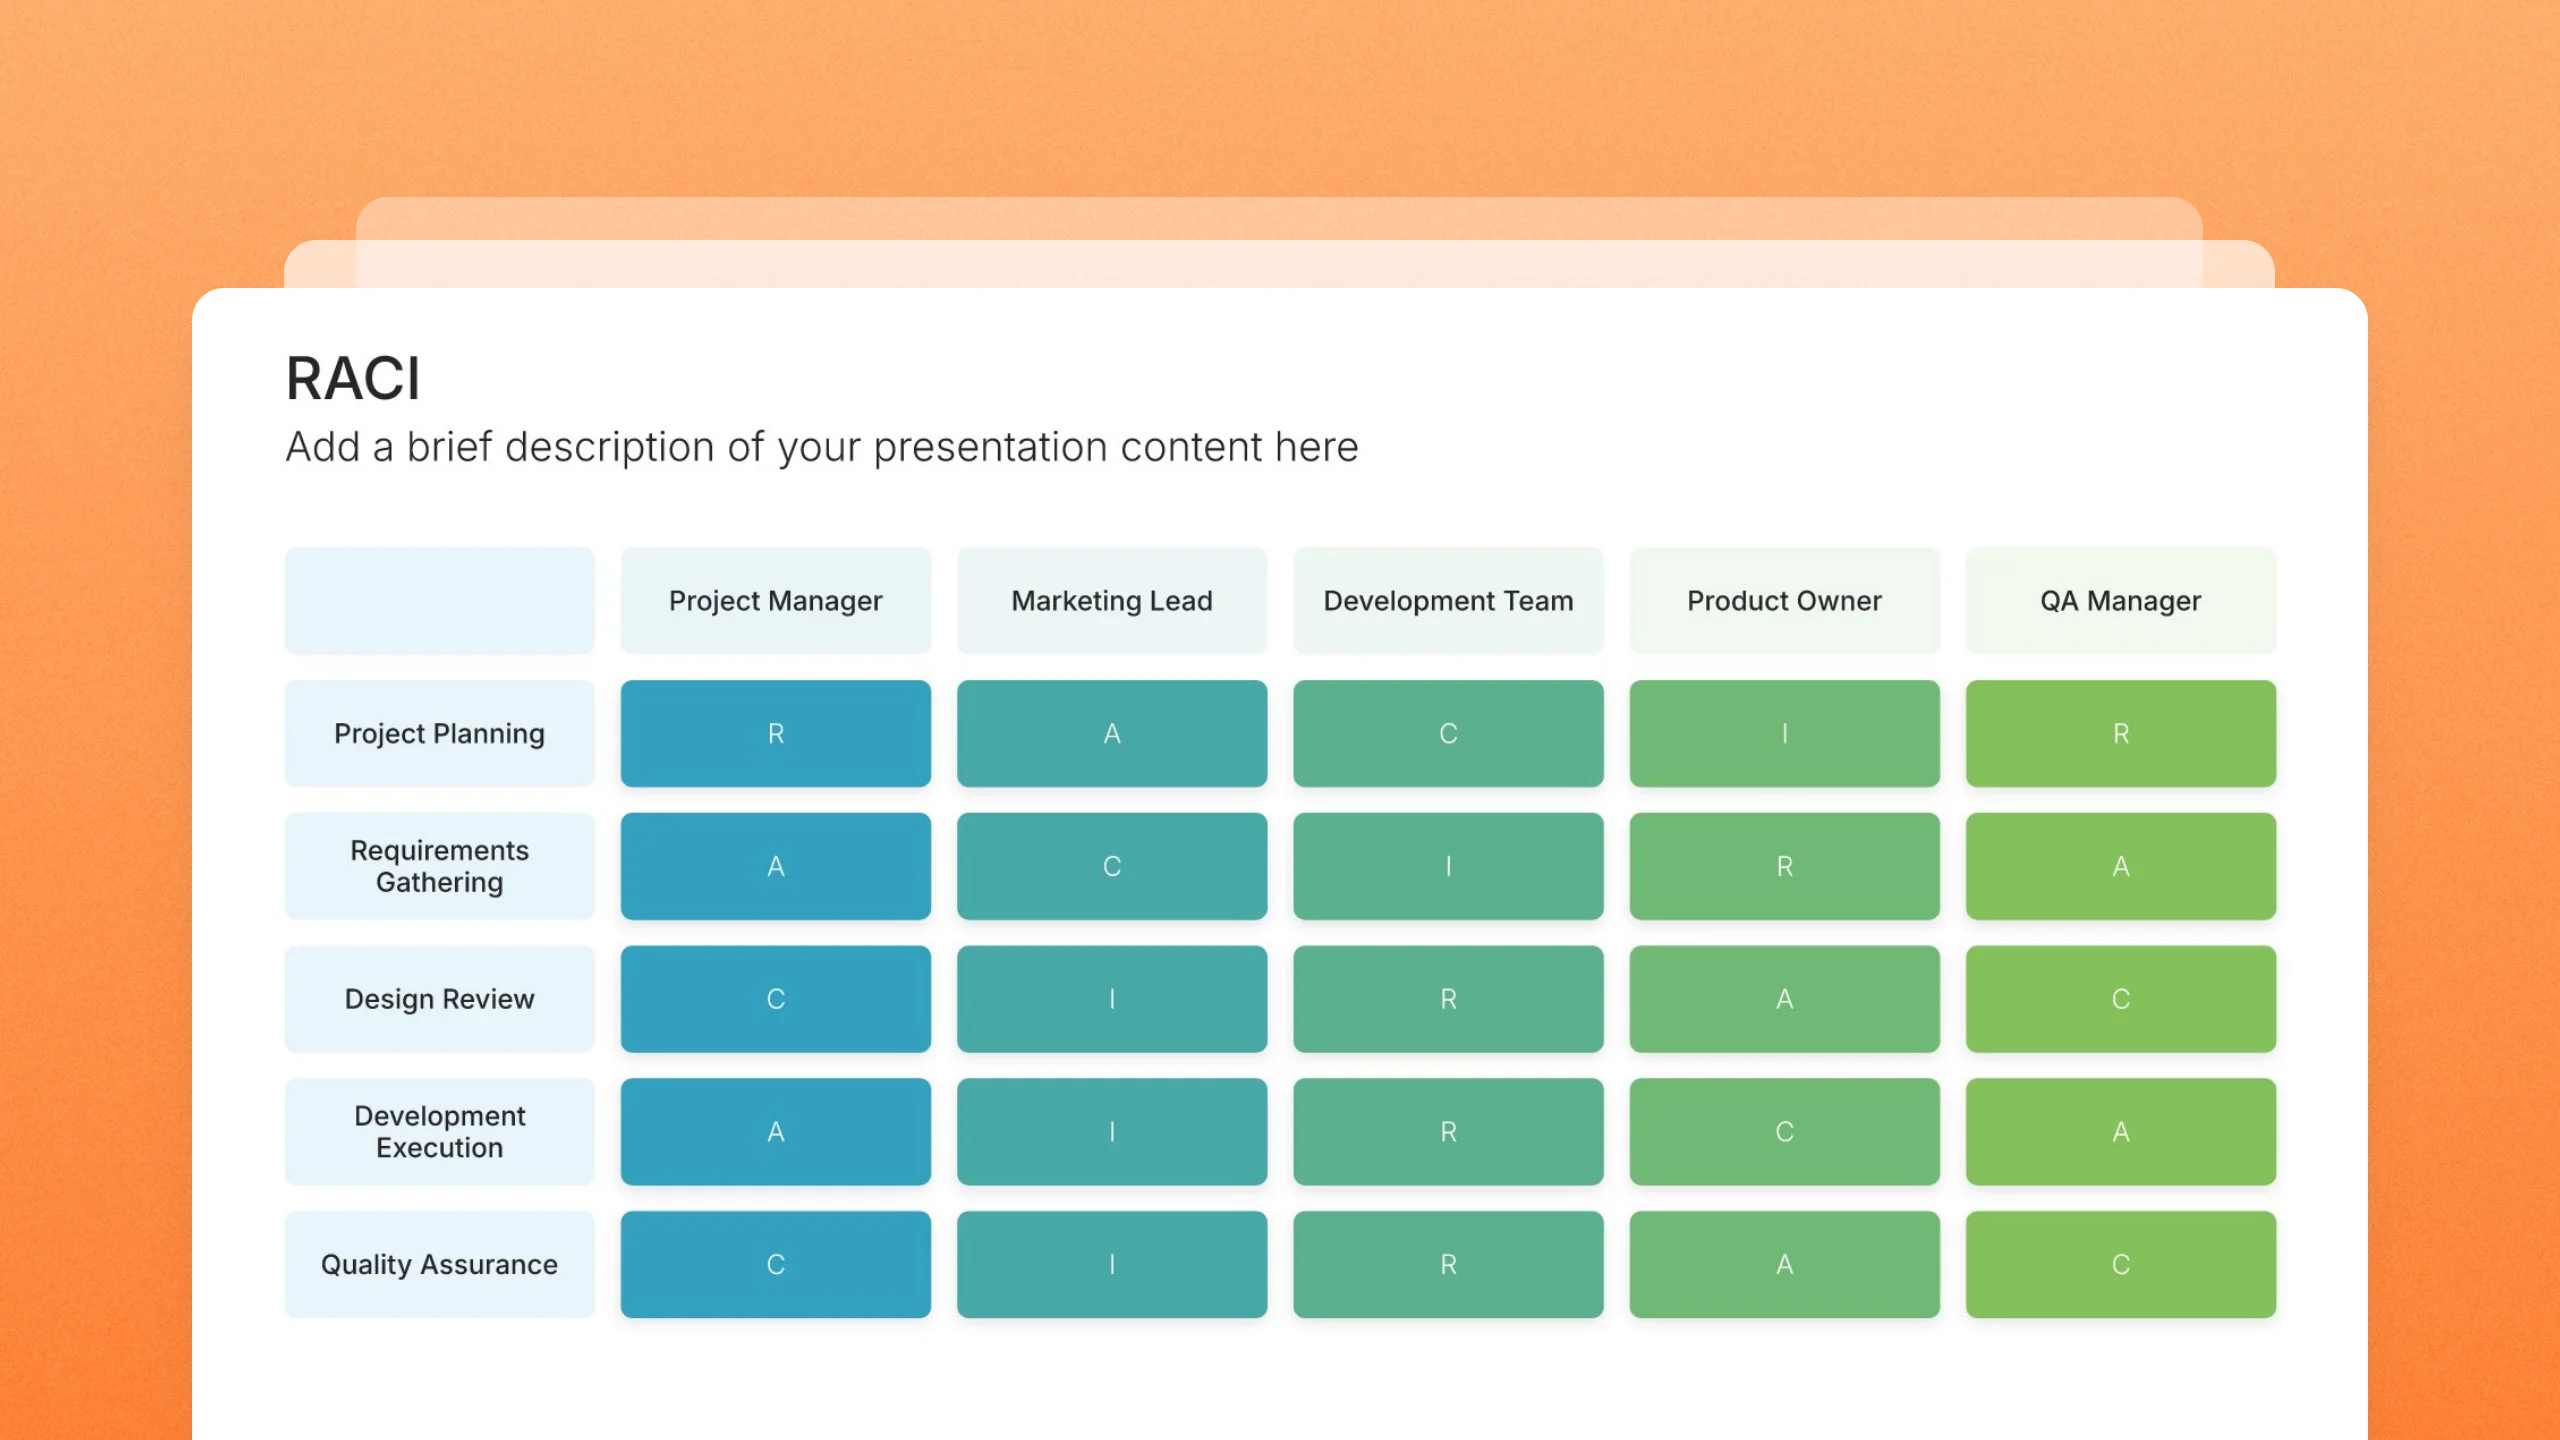Select the QA Manager column header
Screen dimensions: 2560x1440
(x=2120, y=600)
